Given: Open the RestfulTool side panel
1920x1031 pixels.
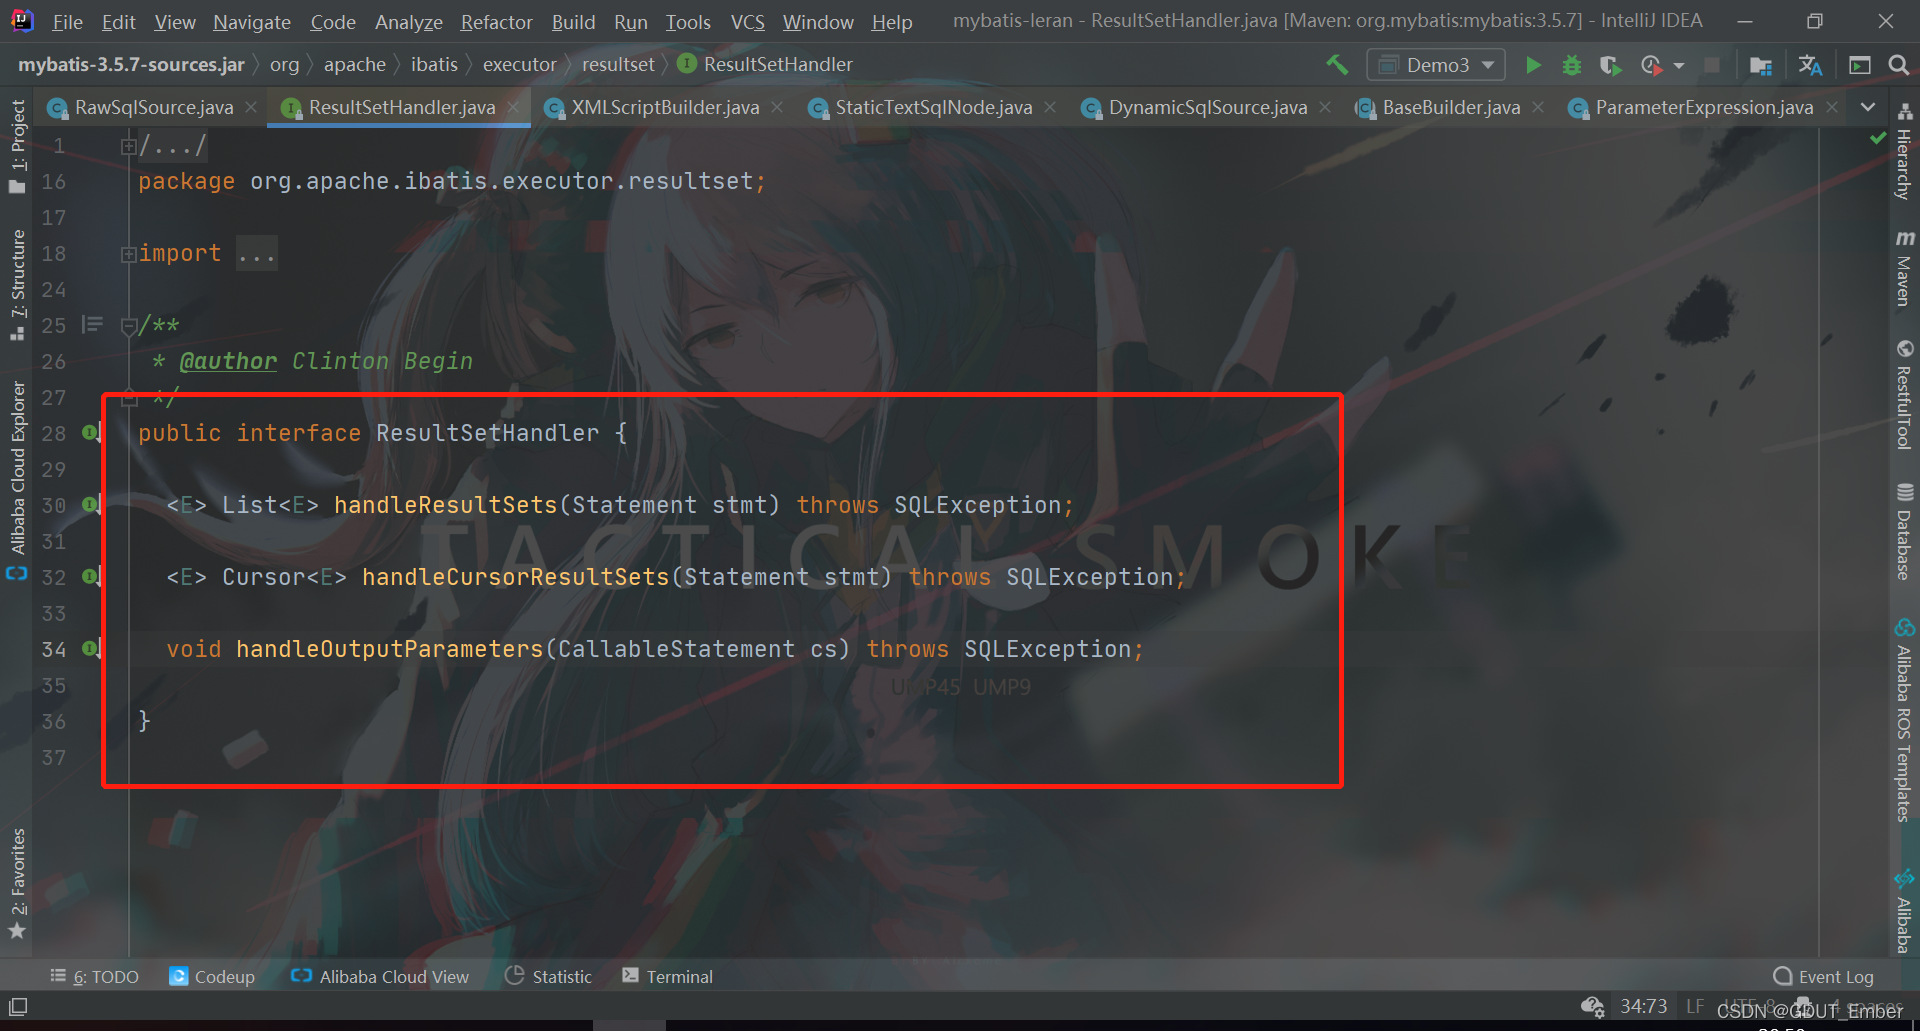Looking at the screenshot, I should point(1904,395).
